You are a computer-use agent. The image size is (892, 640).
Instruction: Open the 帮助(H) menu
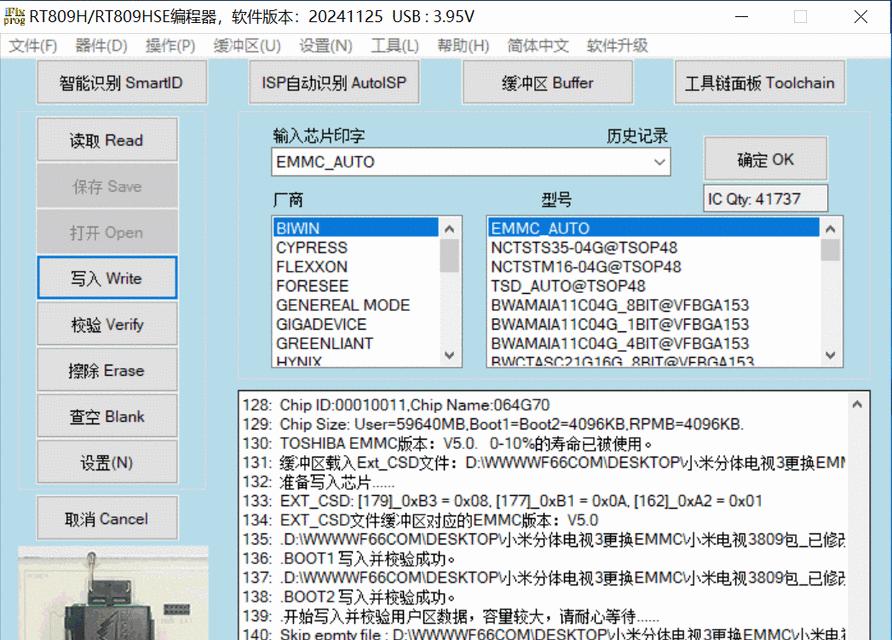click(x=463, y=46)
